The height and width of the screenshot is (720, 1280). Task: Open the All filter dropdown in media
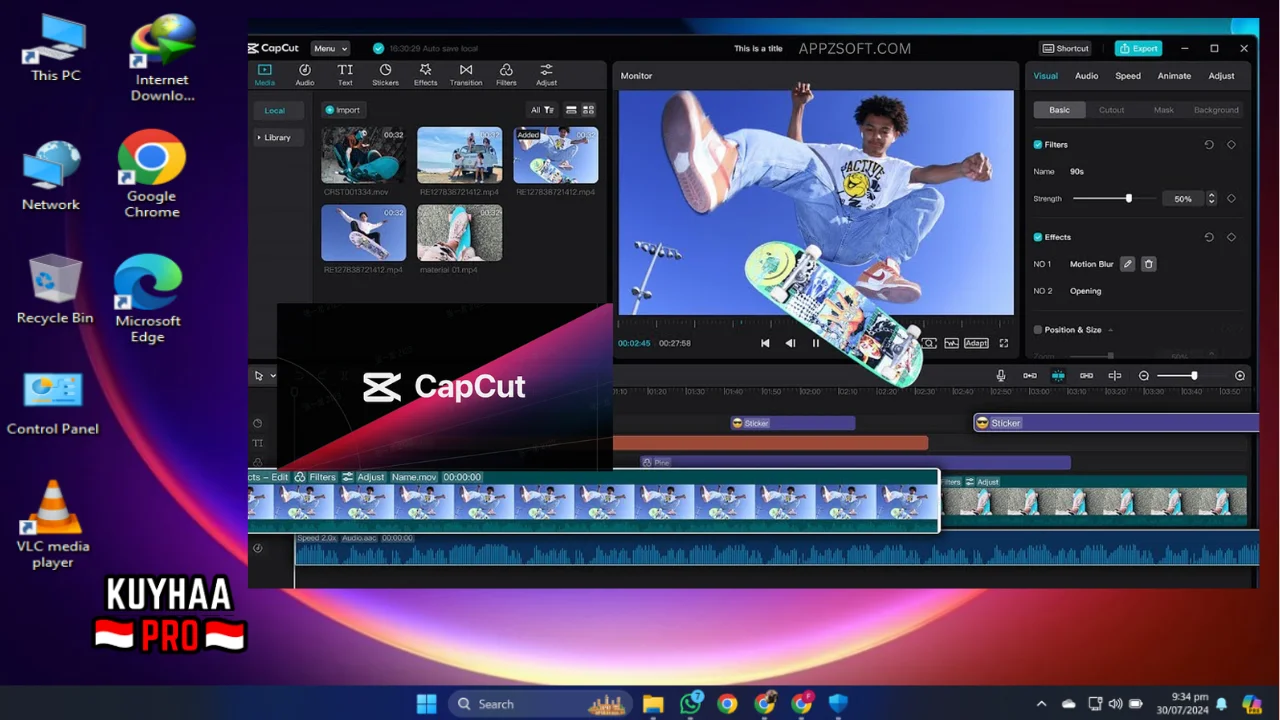(x=542, y=110)
